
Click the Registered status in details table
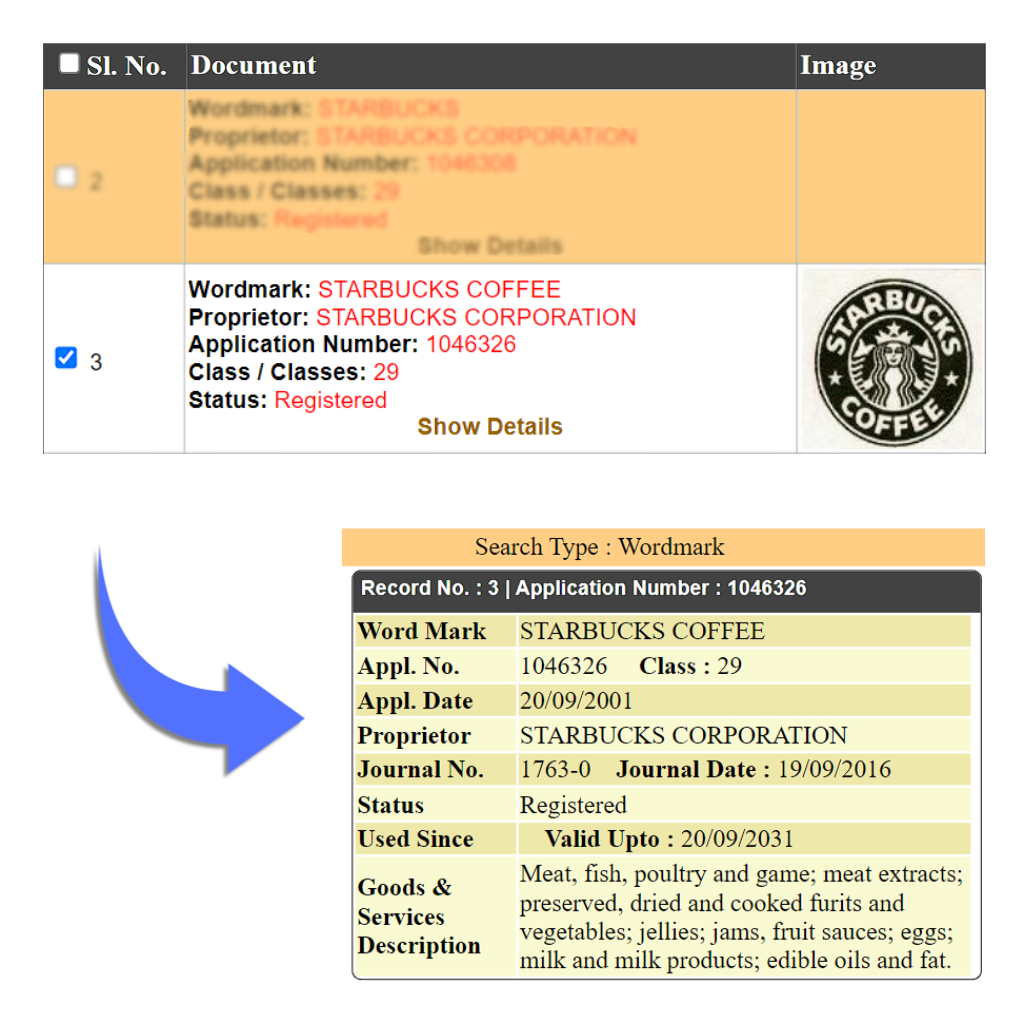coord(573,805)
